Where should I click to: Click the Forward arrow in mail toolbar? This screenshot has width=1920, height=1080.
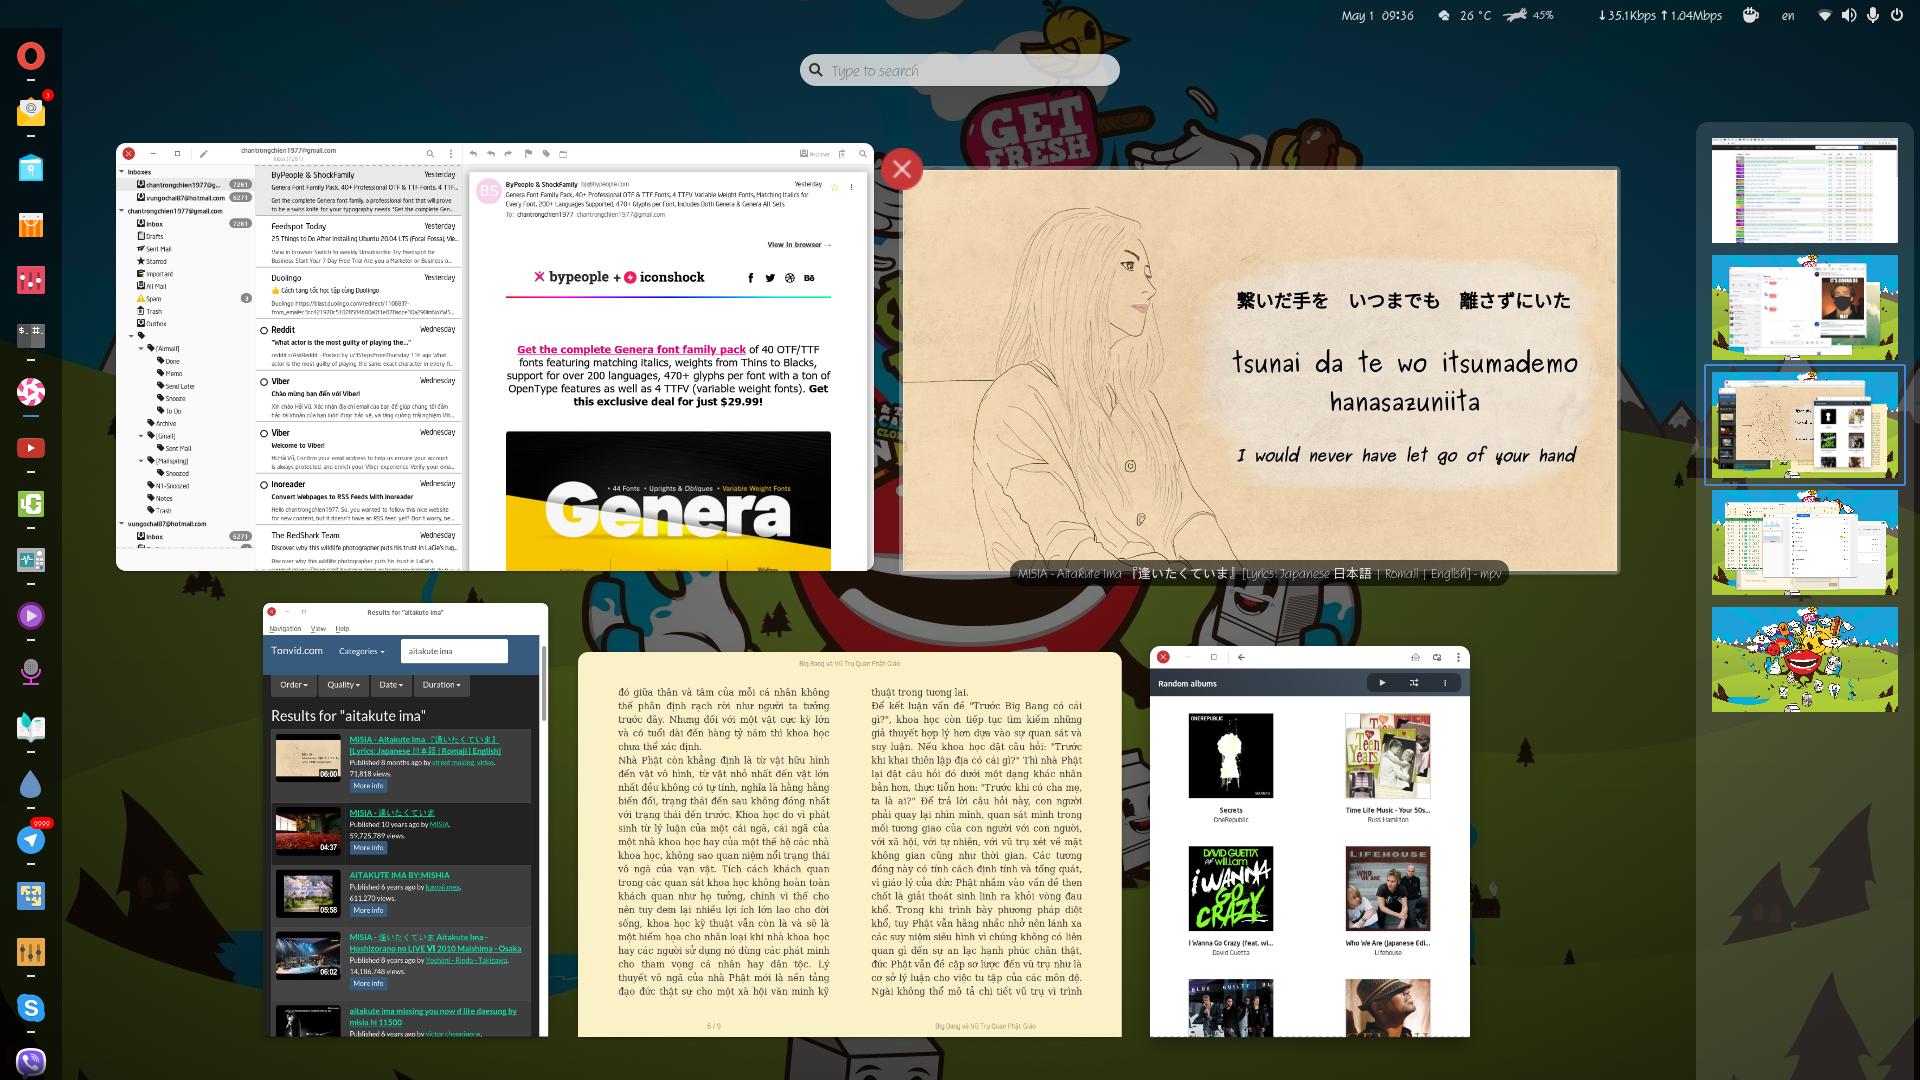coord(509,154)
